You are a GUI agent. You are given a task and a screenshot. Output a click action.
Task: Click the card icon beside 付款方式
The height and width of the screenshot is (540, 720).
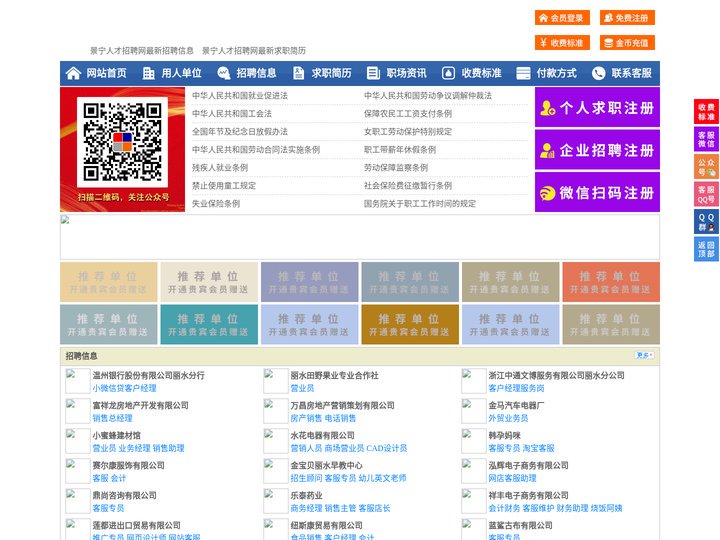point(523,73)
